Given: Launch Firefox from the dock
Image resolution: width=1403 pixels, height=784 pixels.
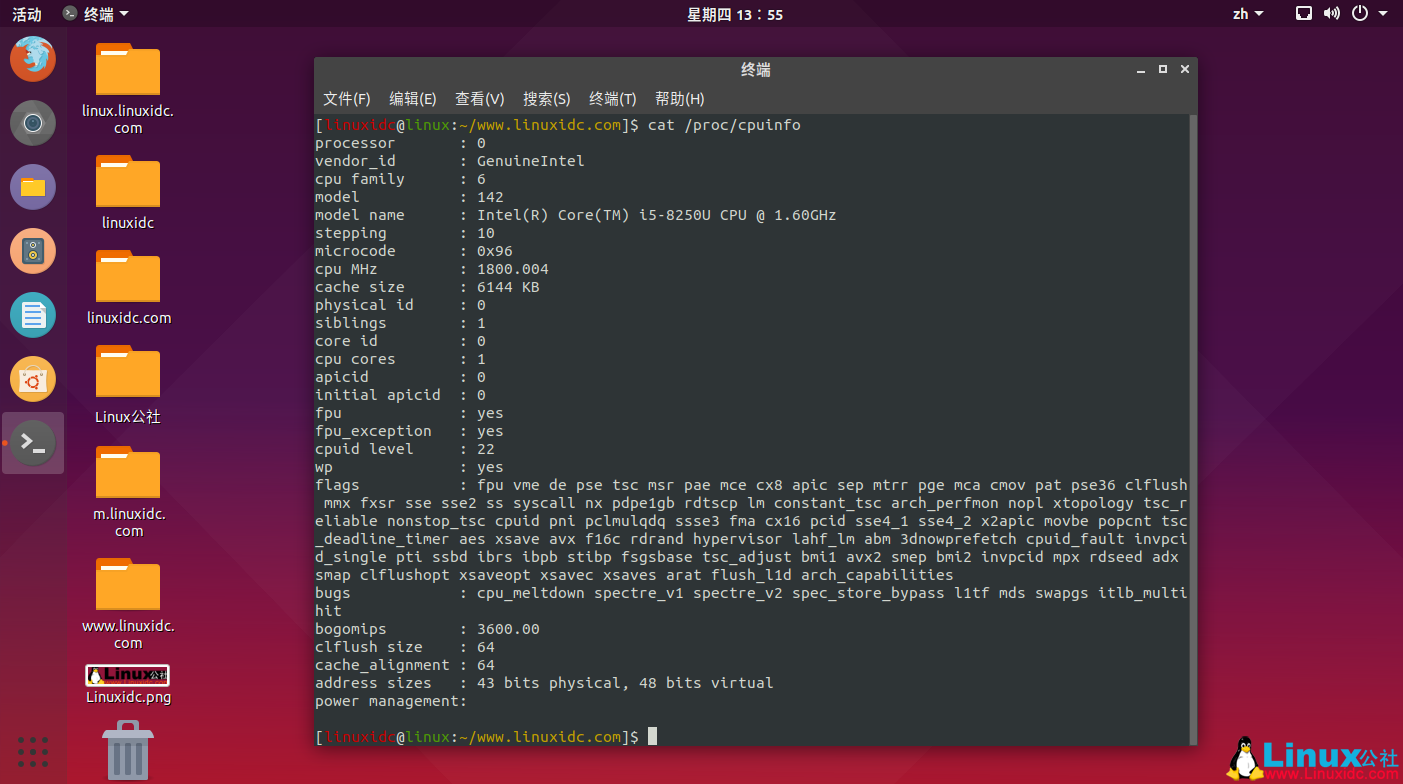Looking at the screenshot, I should (x=33, y=58).
